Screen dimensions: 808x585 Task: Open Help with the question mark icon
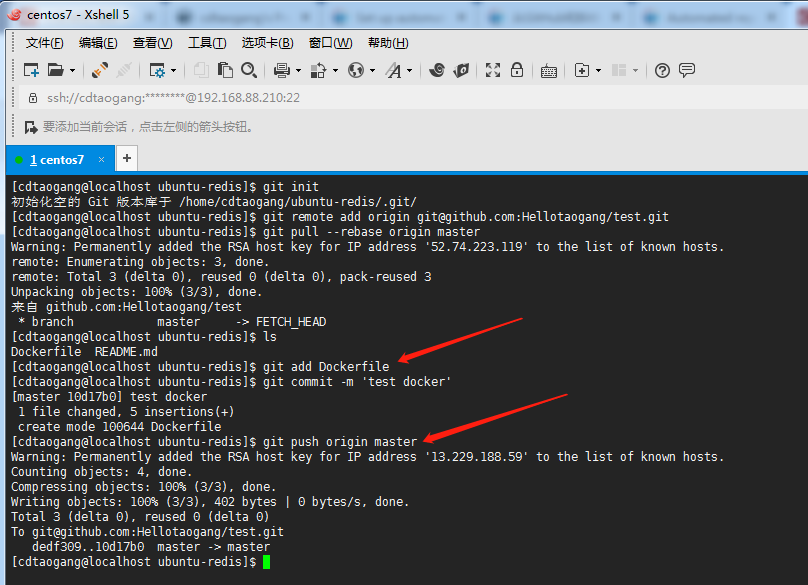click(662, 71)
